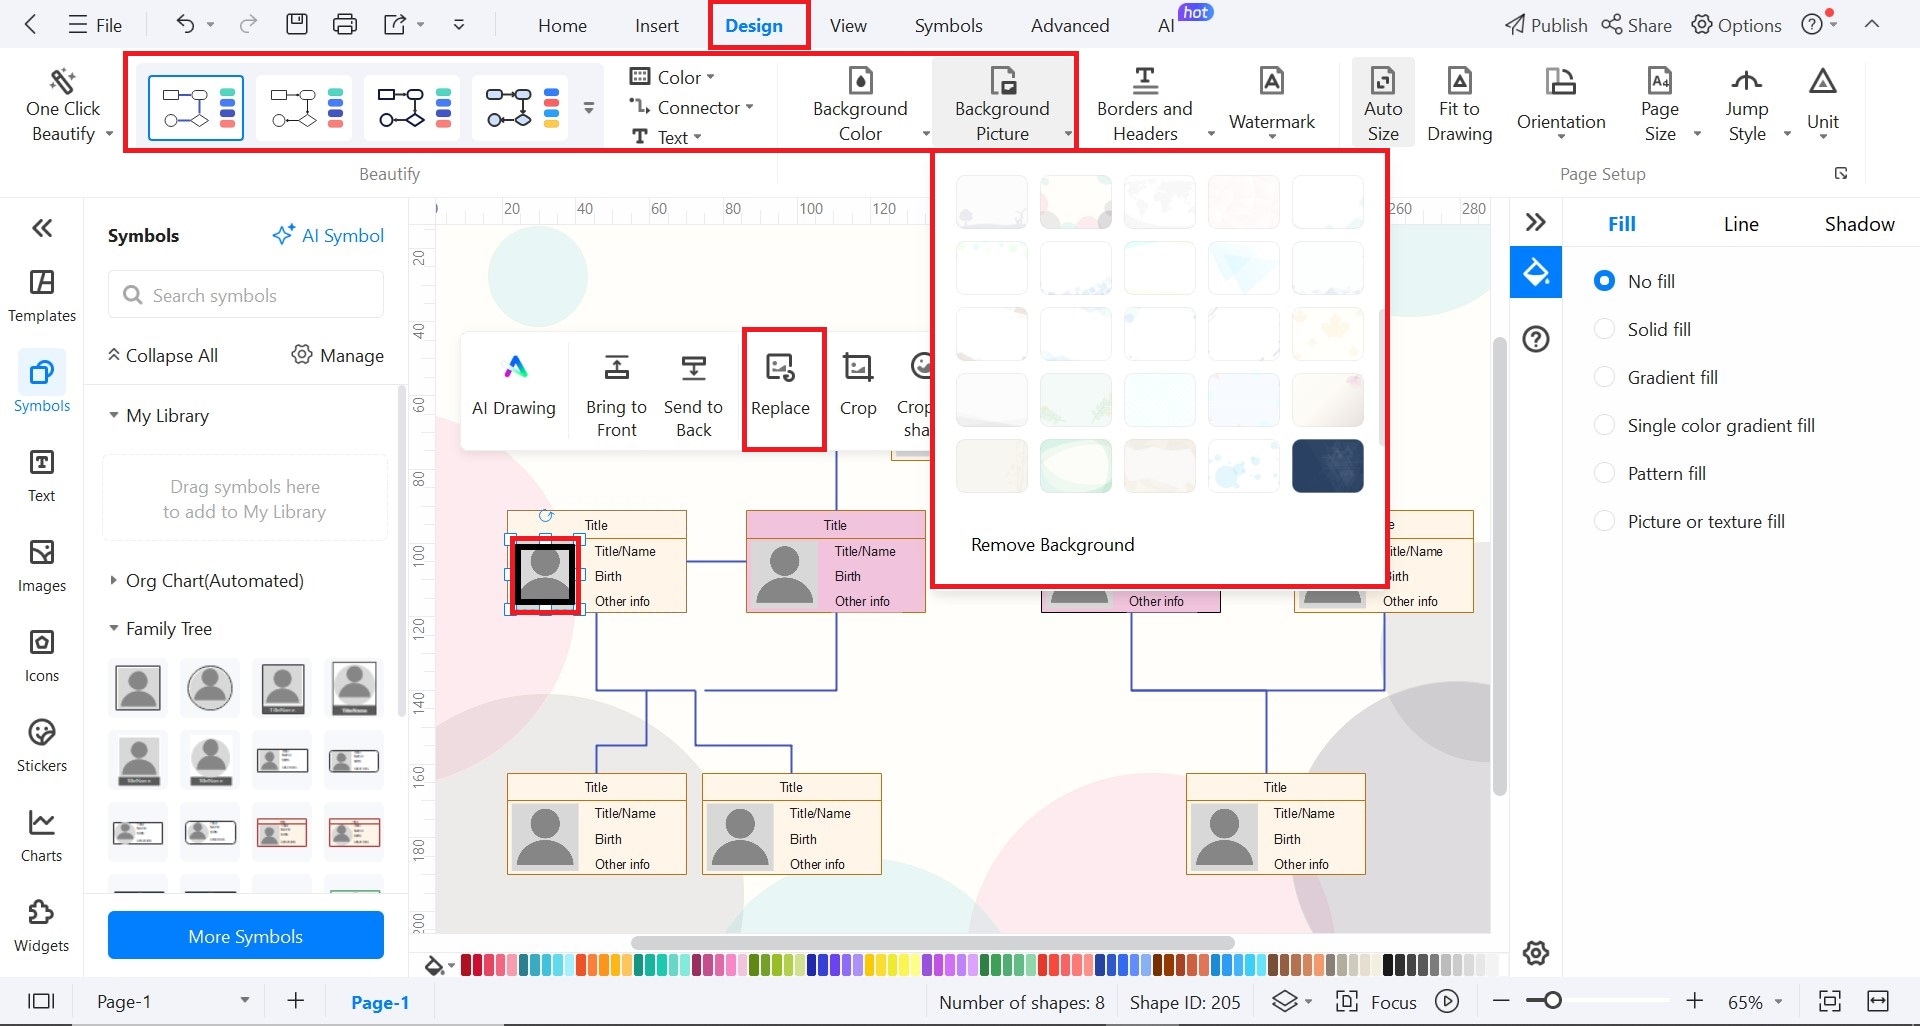Click the undo icon
Screen dimensions: 1920x1026
coord(185,24)
